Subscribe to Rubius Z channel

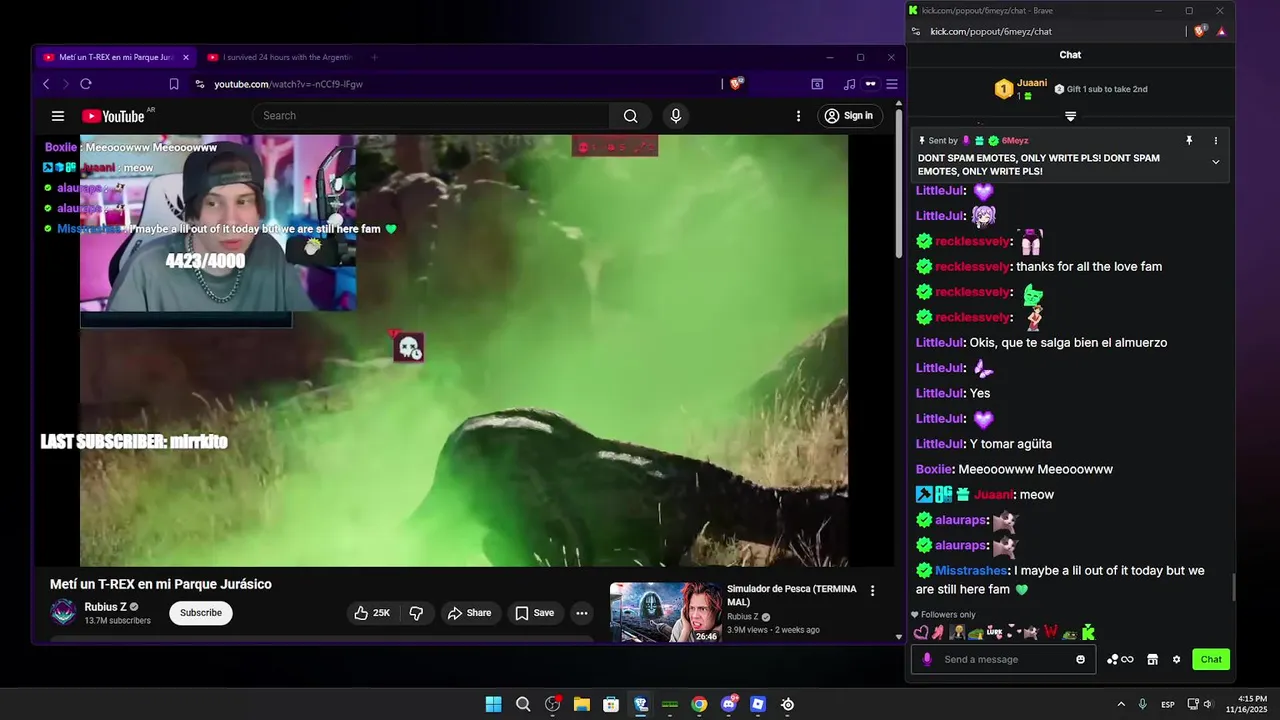pyautogui.click(x=201, y=613)
